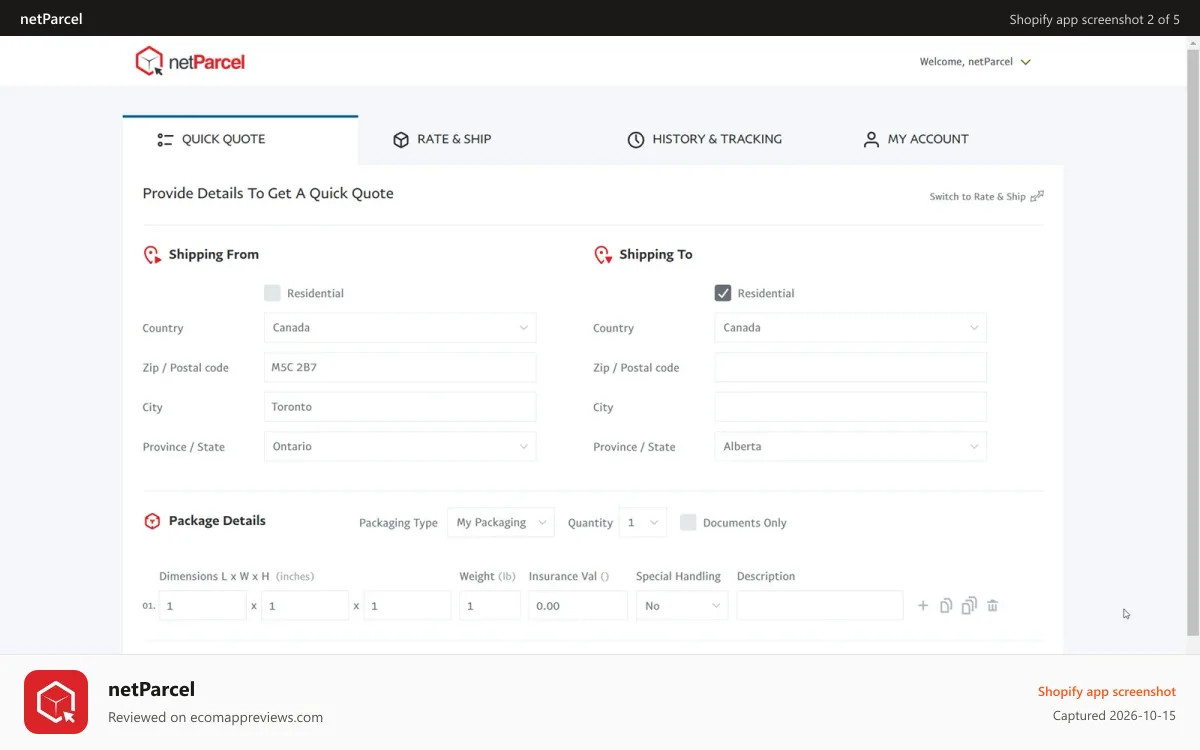
Task: Click the Shipping To location pin icon
Action: tap(602, 255)
